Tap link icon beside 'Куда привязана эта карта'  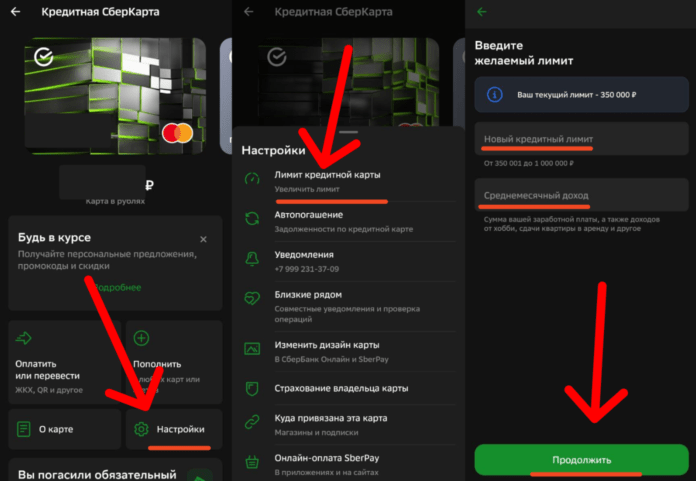(252, 422)
